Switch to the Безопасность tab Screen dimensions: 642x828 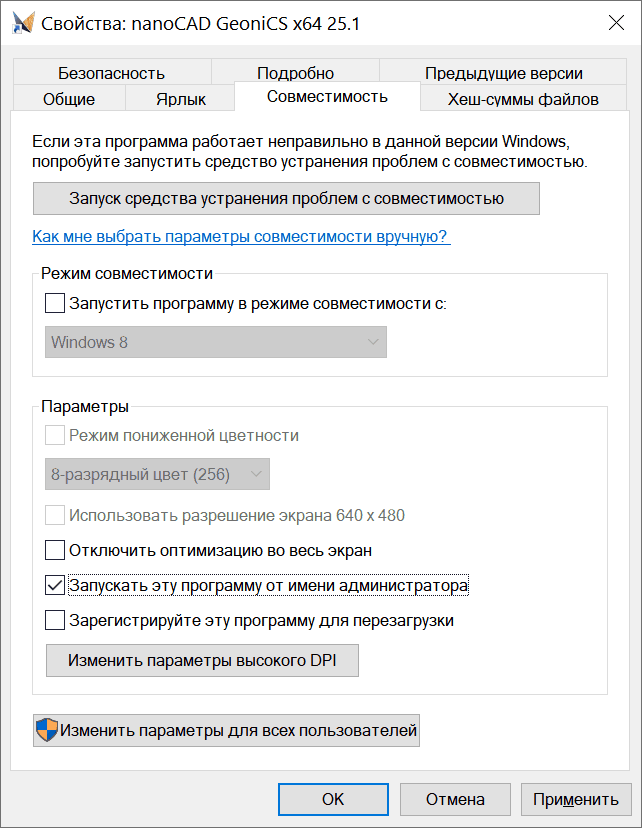111,73
